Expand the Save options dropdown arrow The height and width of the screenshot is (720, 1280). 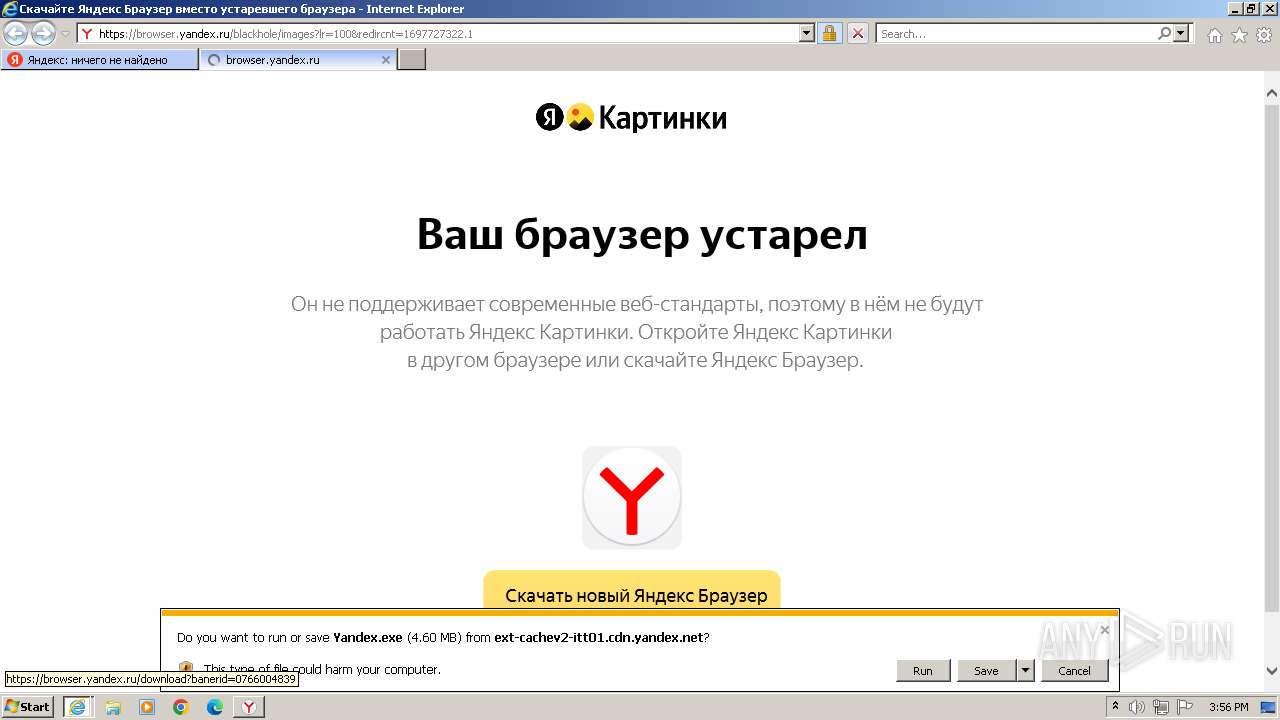(1025, 670)
